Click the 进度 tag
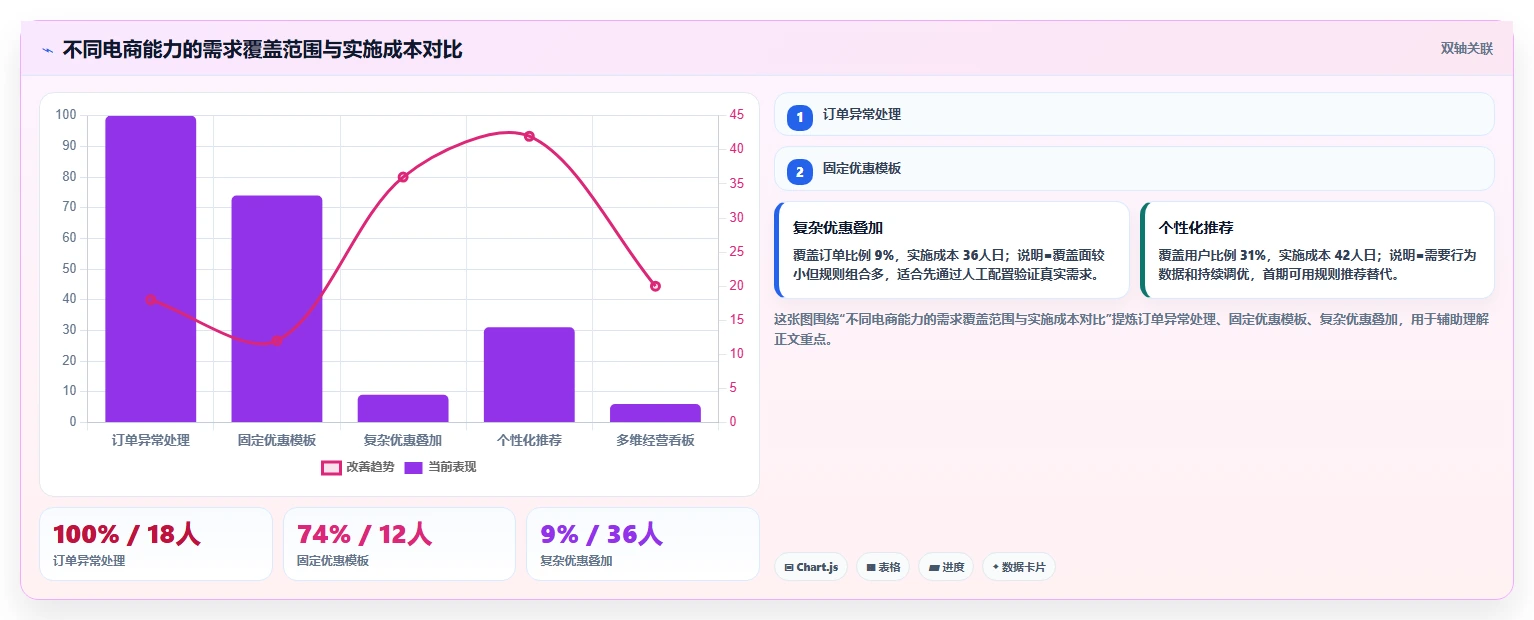Viewport: 1534px width, 620px height. 946,567
